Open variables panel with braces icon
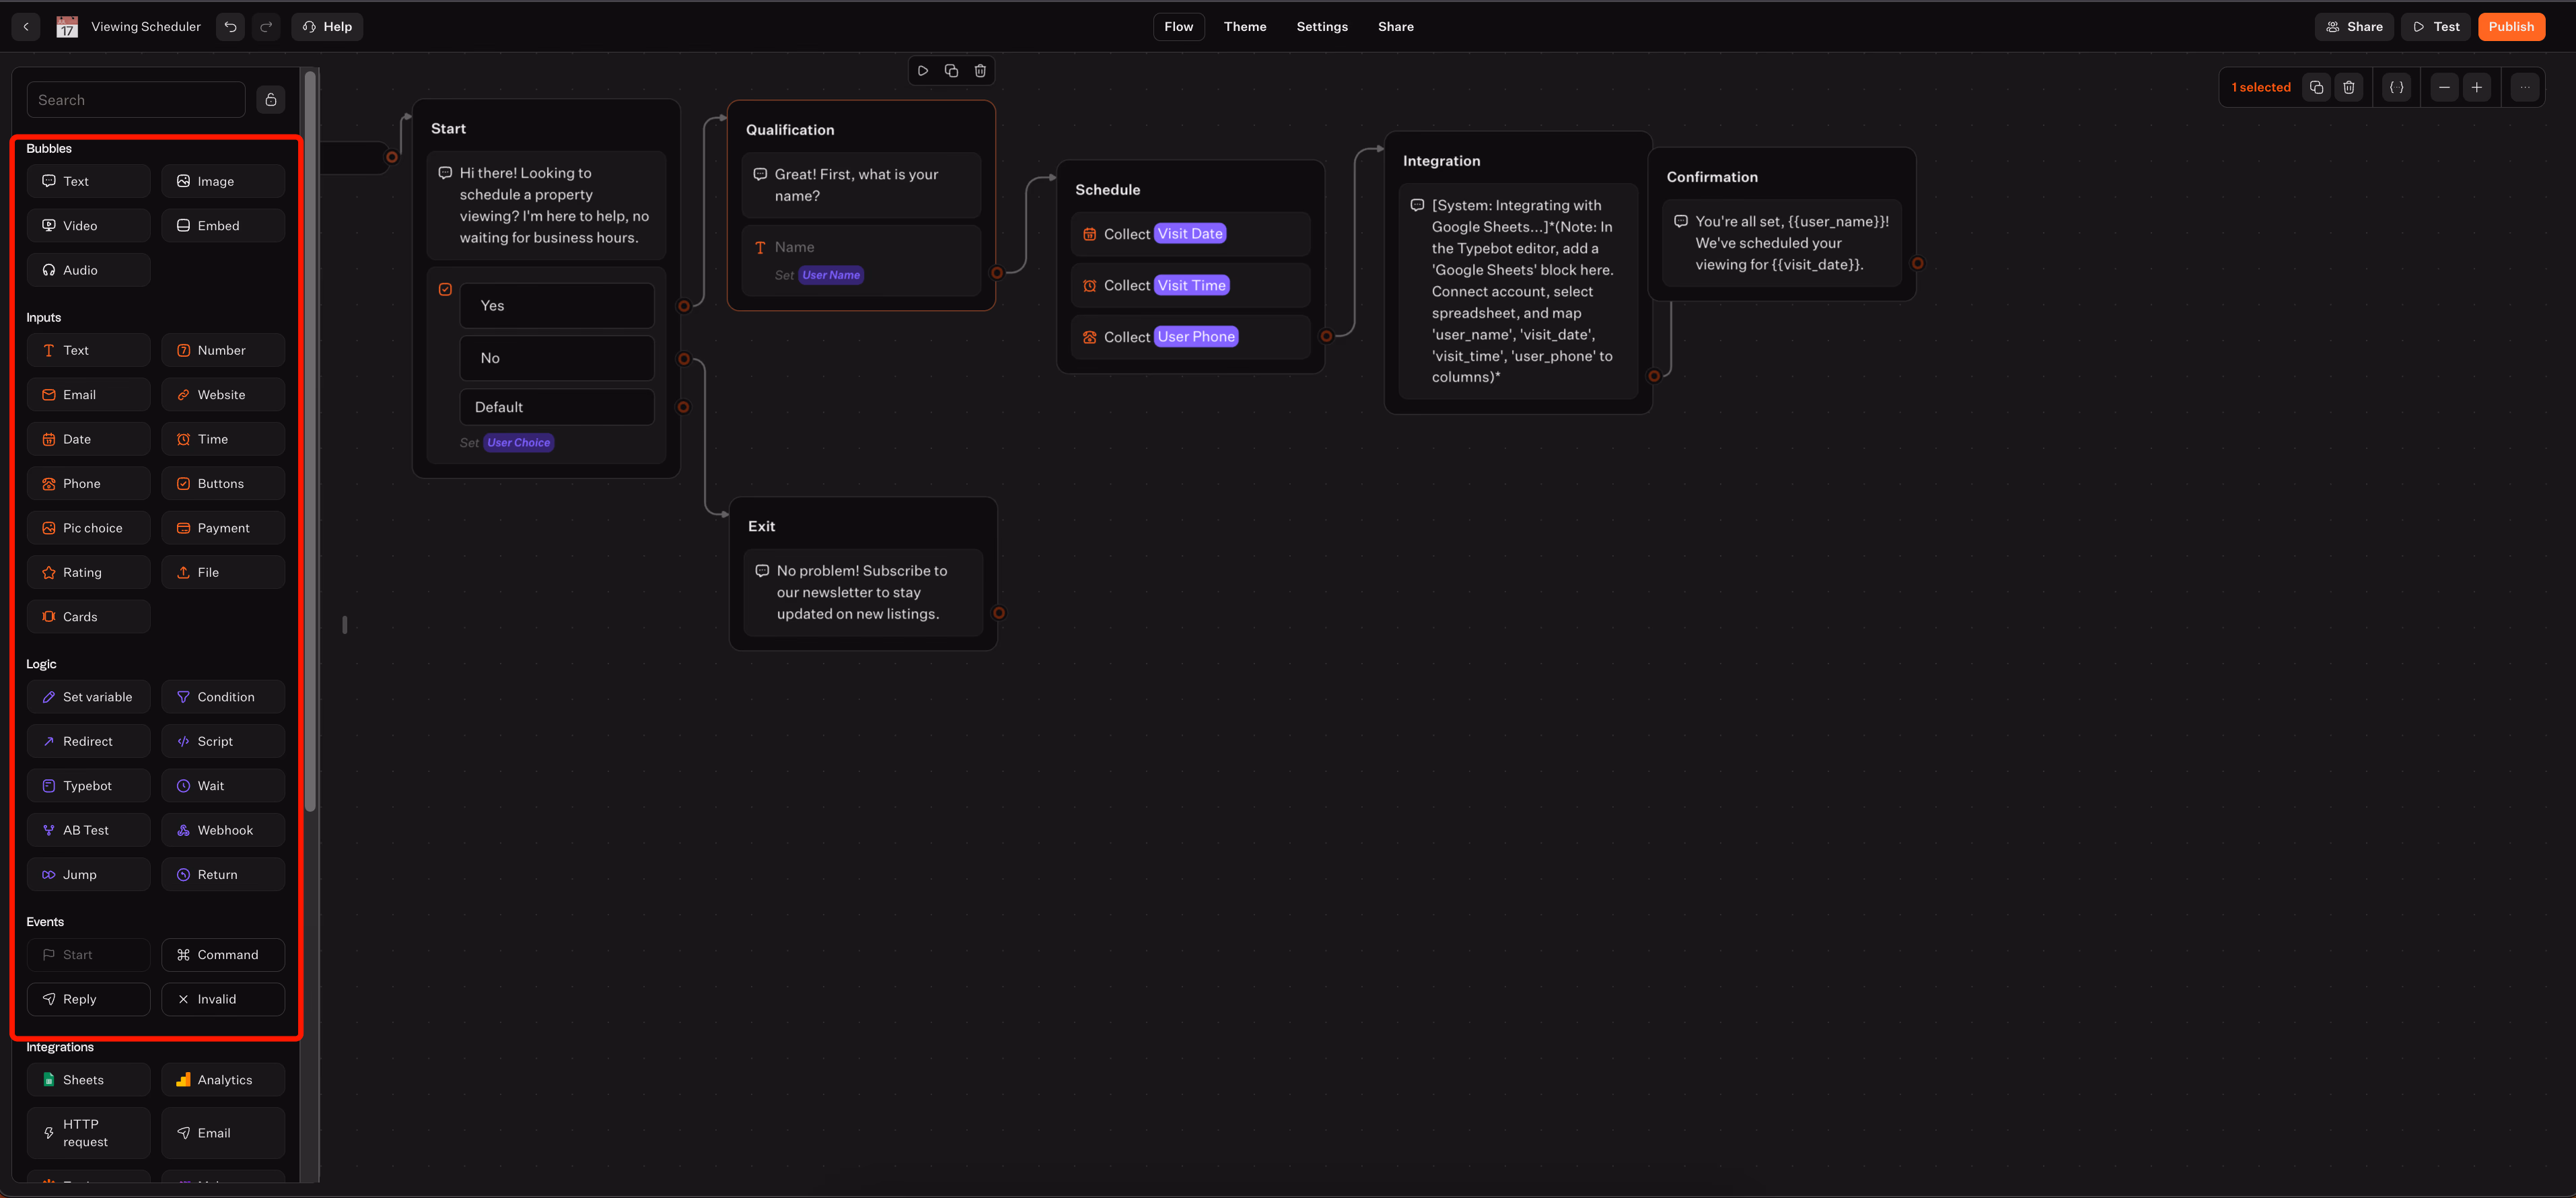The image size is (2576, 1198). click(x=2396, y=88)
